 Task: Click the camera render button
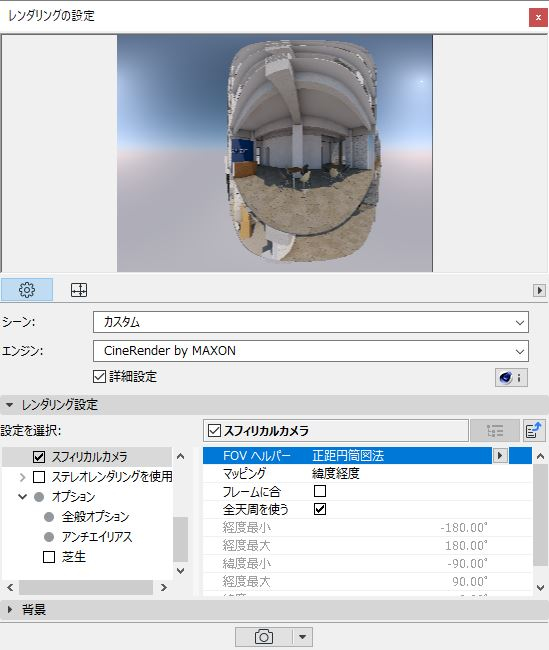tap(264, 636)
